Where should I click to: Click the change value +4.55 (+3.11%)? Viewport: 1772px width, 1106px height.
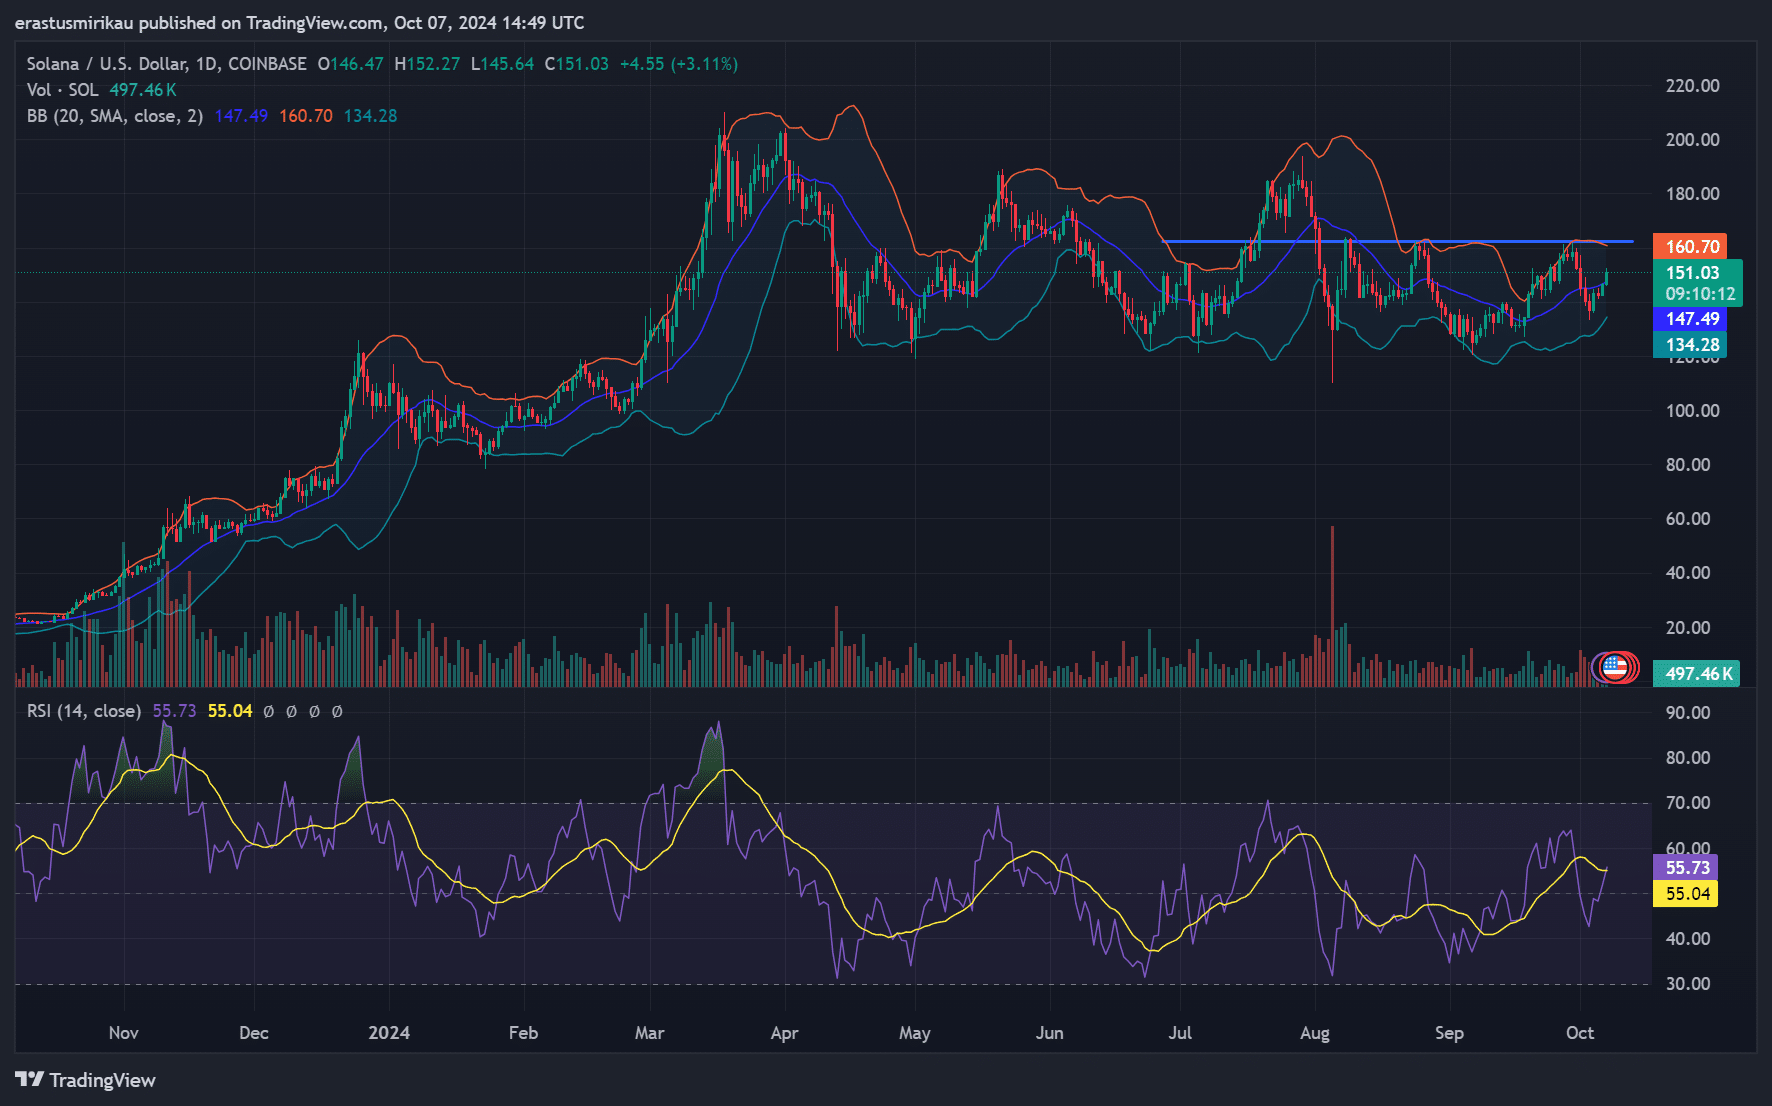point(679,64)
